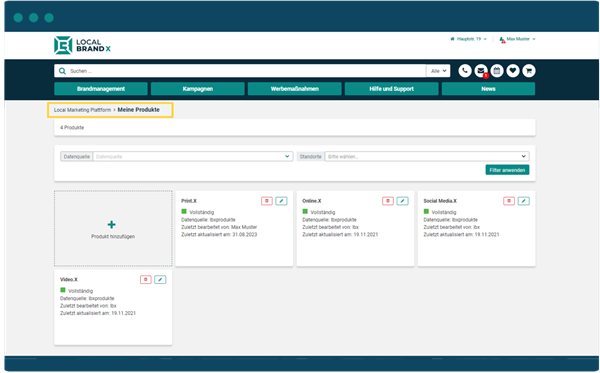Click the Produkt hinzufügen tile
600x373 pixels.
pyautogui.click(x=113, y=228)
